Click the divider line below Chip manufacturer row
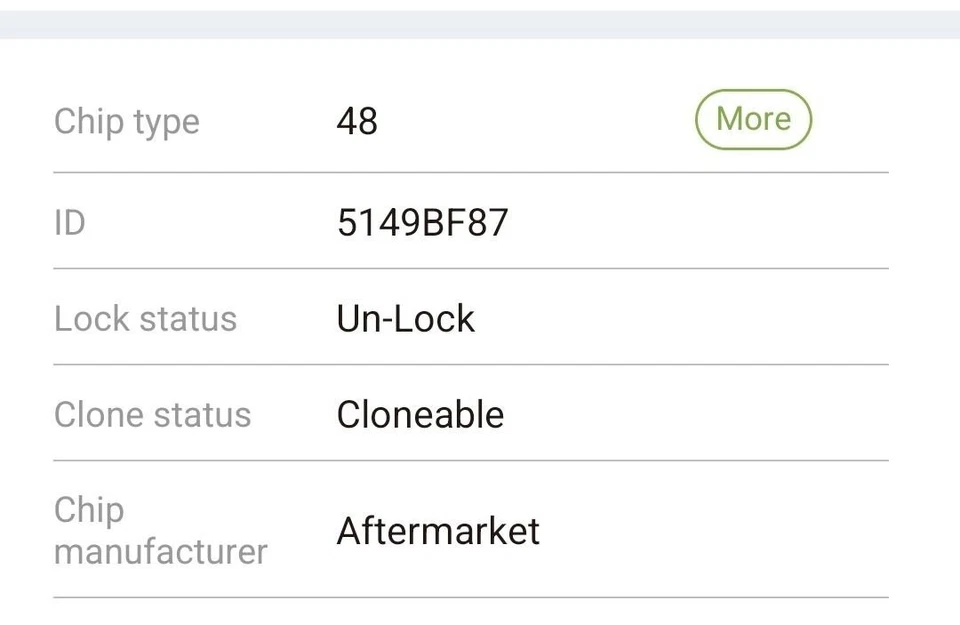The height and width of the screenshot is (625, 960). (x=470, y=598)
